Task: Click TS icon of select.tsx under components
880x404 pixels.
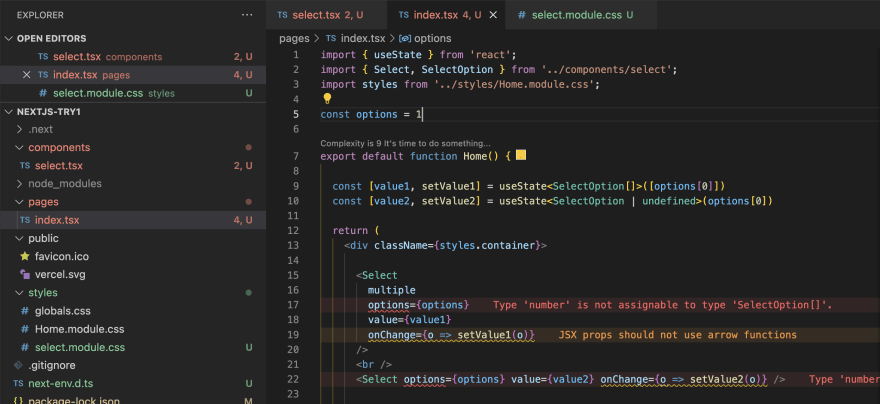Action: 25,166
